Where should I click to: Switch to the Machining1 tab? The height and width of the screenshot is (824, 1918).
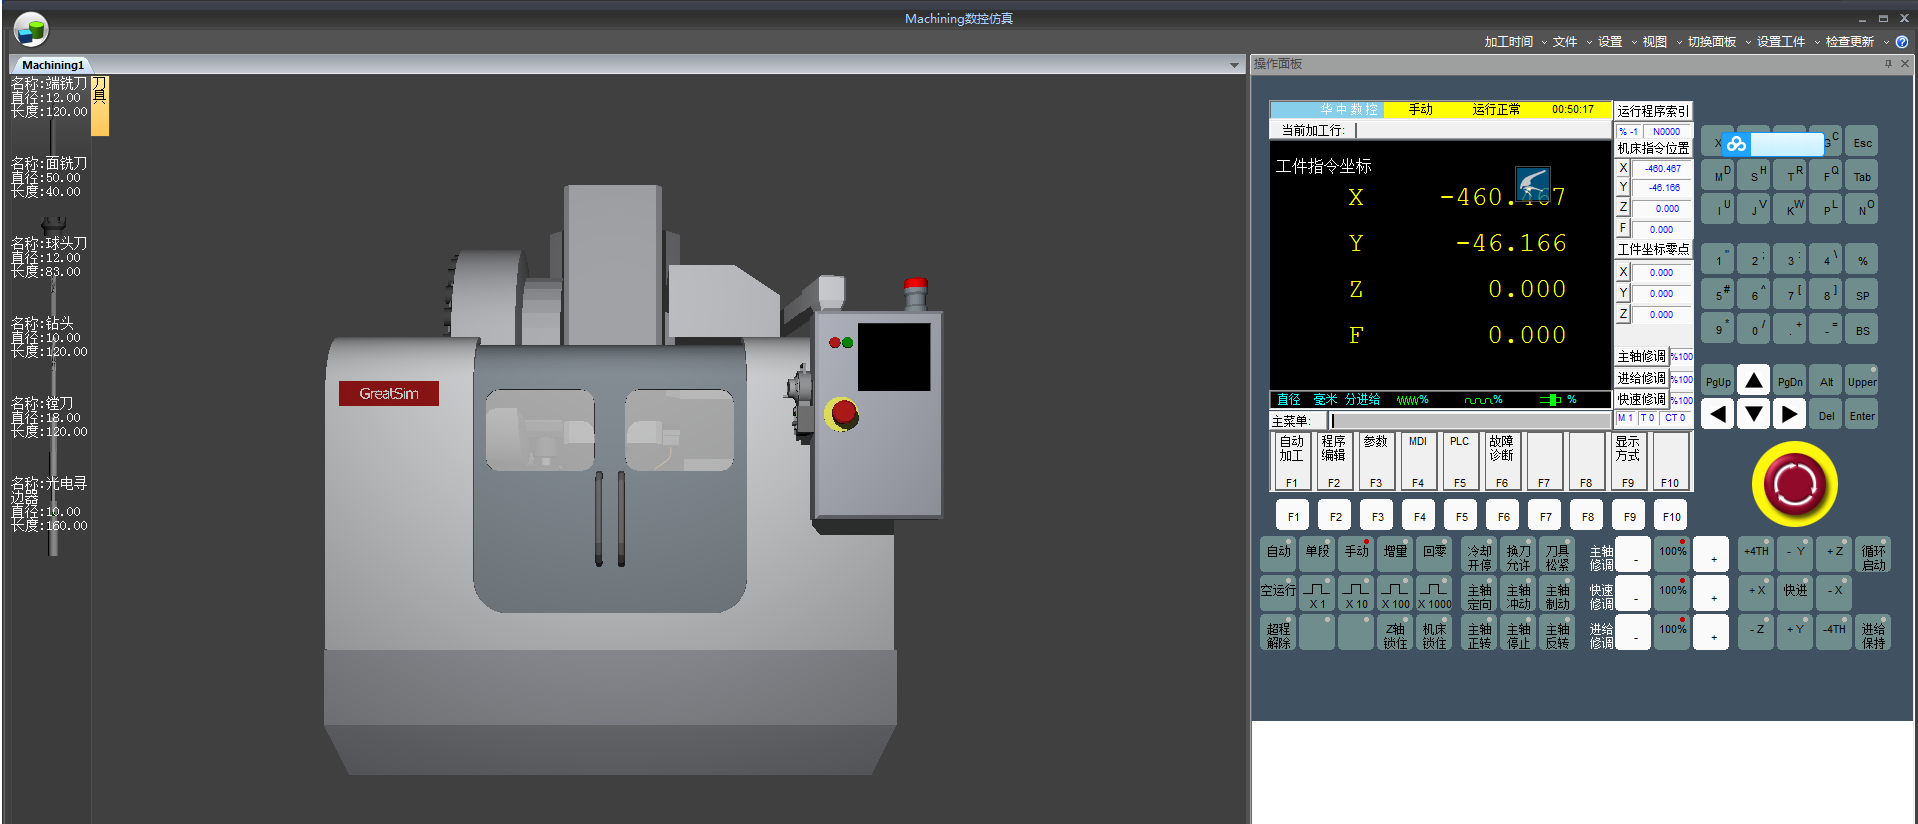click(x=53, y=65)
